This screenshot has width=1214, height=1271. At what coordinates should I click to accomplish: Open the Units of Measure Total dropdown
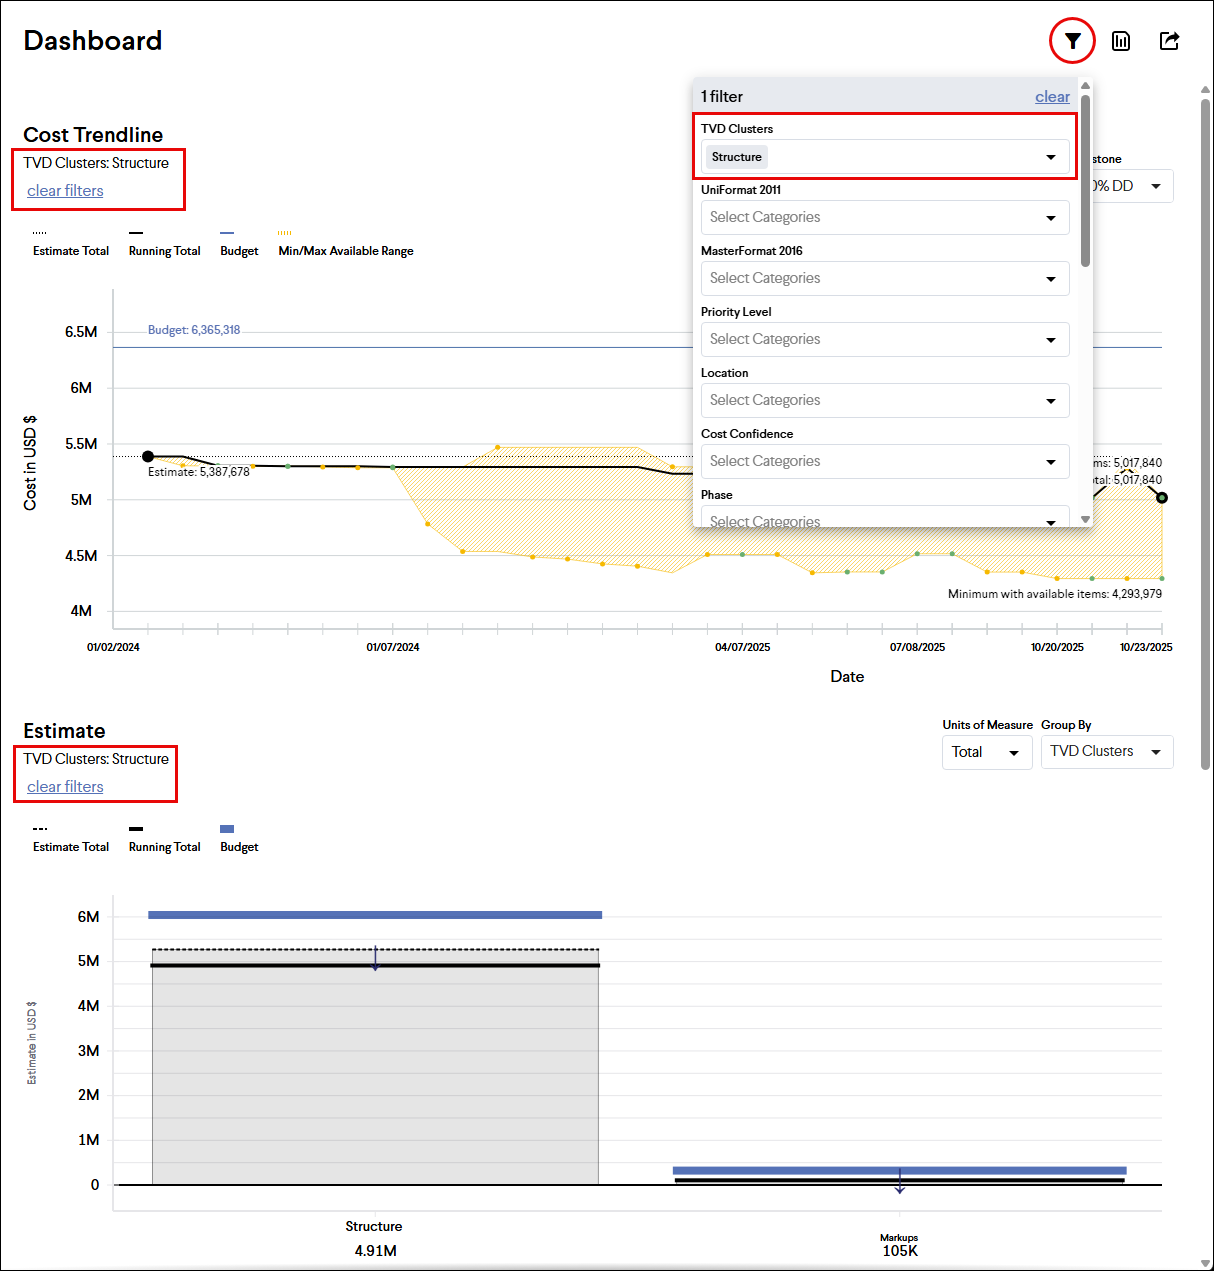(986, 752)
